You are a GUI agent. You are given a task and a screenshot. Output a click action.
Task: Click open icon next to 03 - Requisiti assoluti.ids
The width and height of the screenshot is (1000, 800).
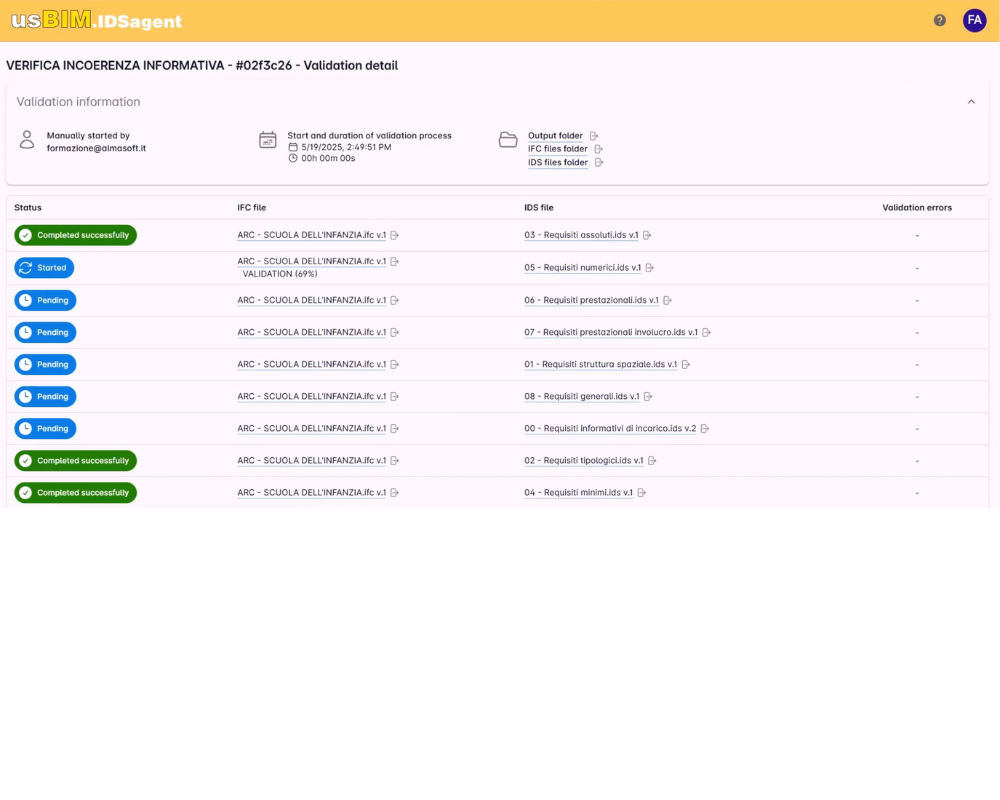click(x=647, y=235)
